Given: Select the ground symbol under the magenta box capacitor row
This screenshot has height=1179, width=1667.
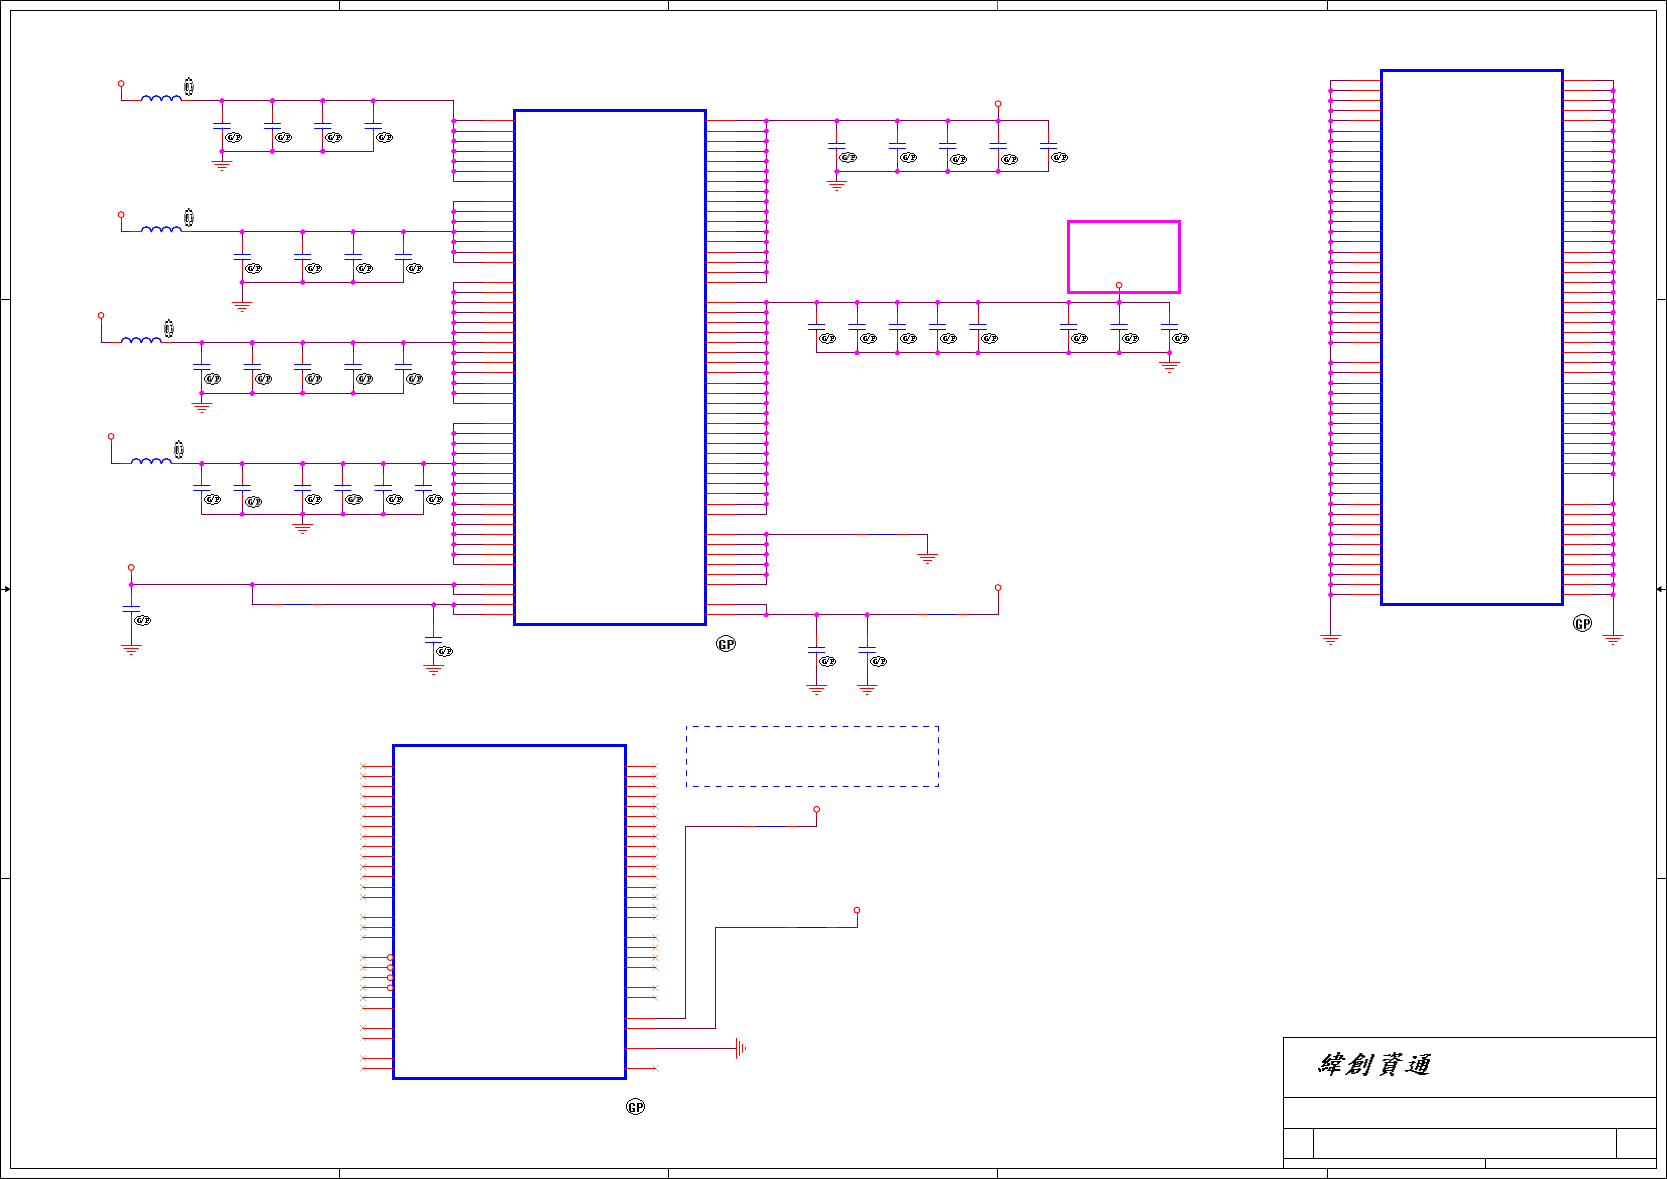Looking at the screenshot, I should pos(1169,367).
